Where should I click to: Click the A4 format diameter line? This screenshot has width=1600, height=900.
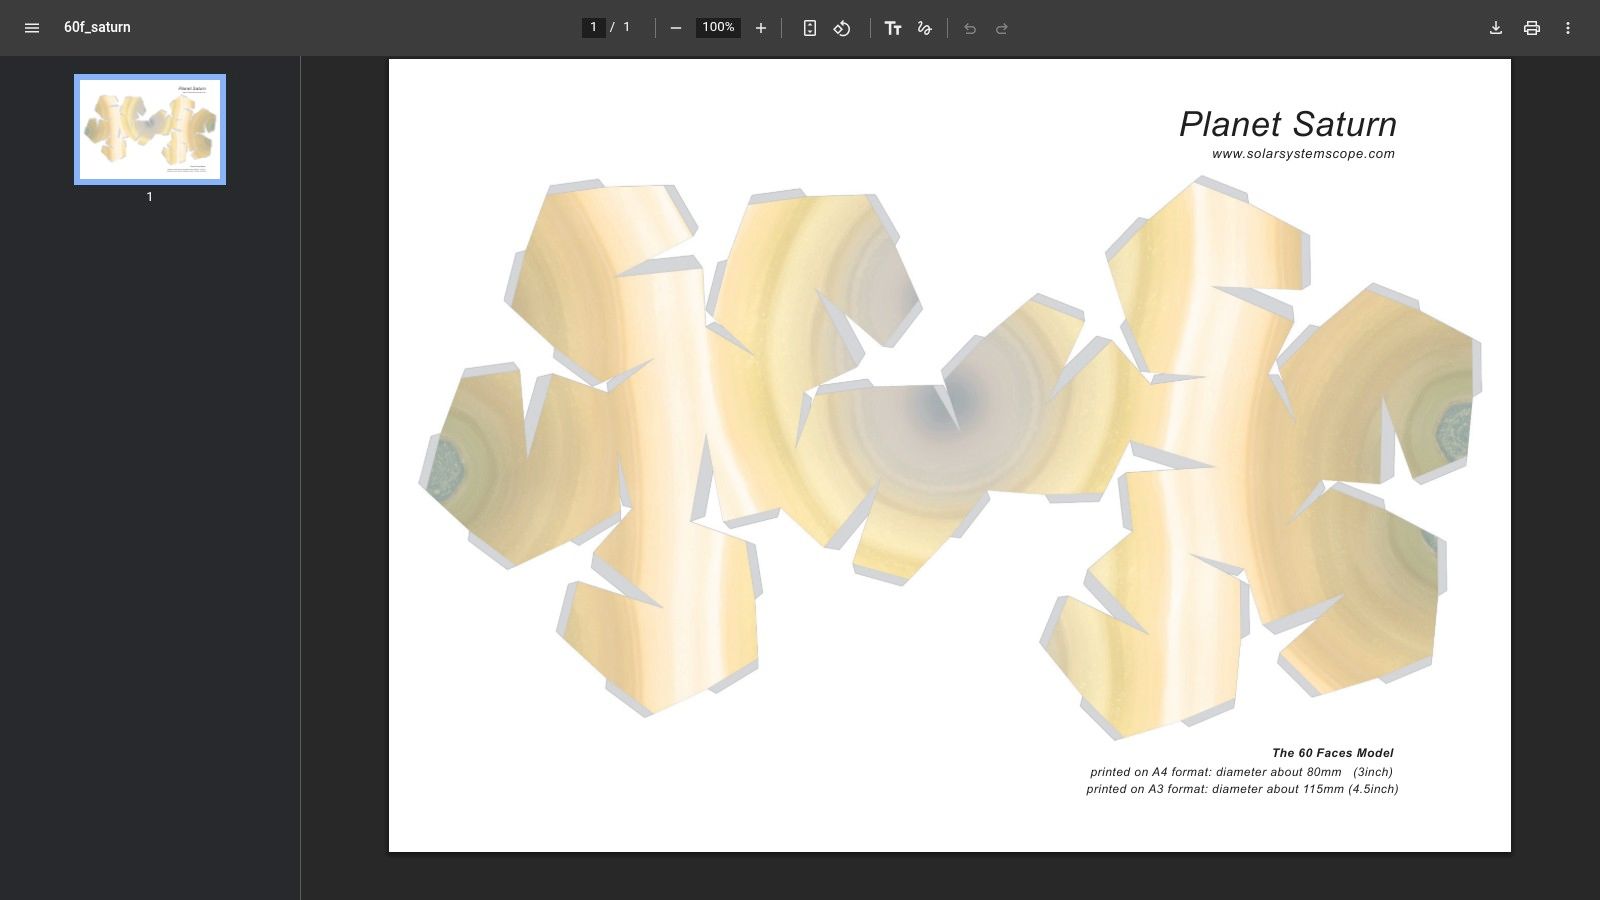(1242, 772)
